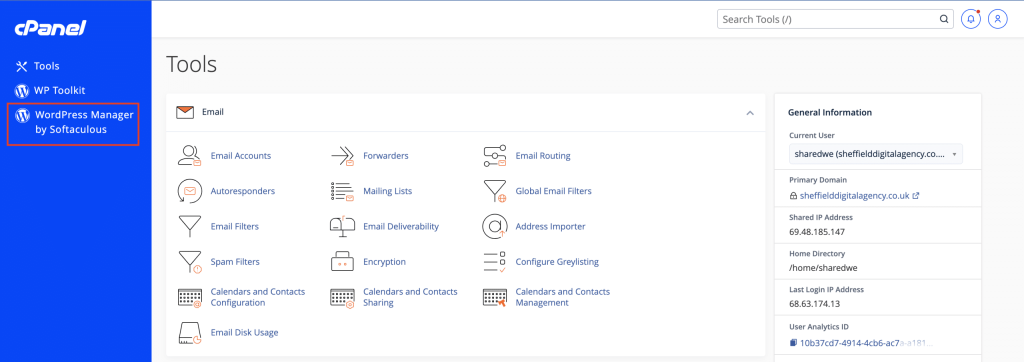This screenshot has width=1024, height=362.
Task: Click the Email Deliverability mailbox icon
Action: pyautogui.click(x=342, y=227)
